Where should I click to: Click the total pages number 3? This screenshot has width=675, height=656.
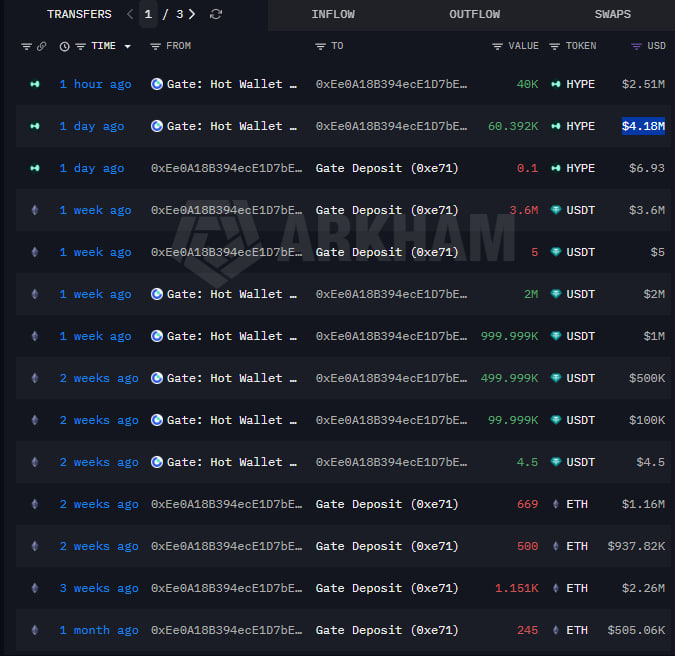click(x=180, y=14)
